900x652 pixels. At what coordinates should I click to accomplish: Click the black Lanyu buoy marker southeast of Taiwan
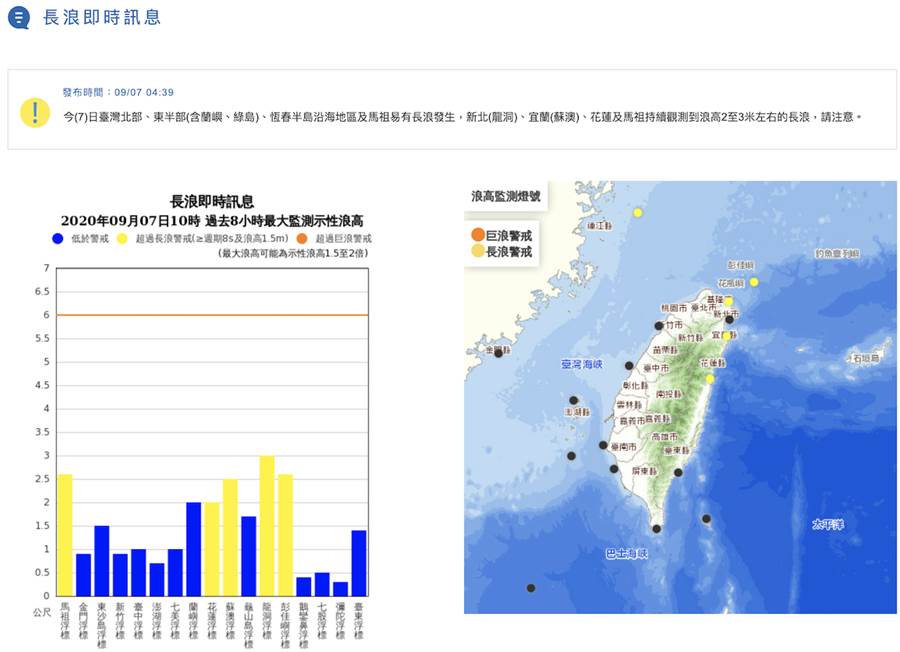[x=707, y=519]
